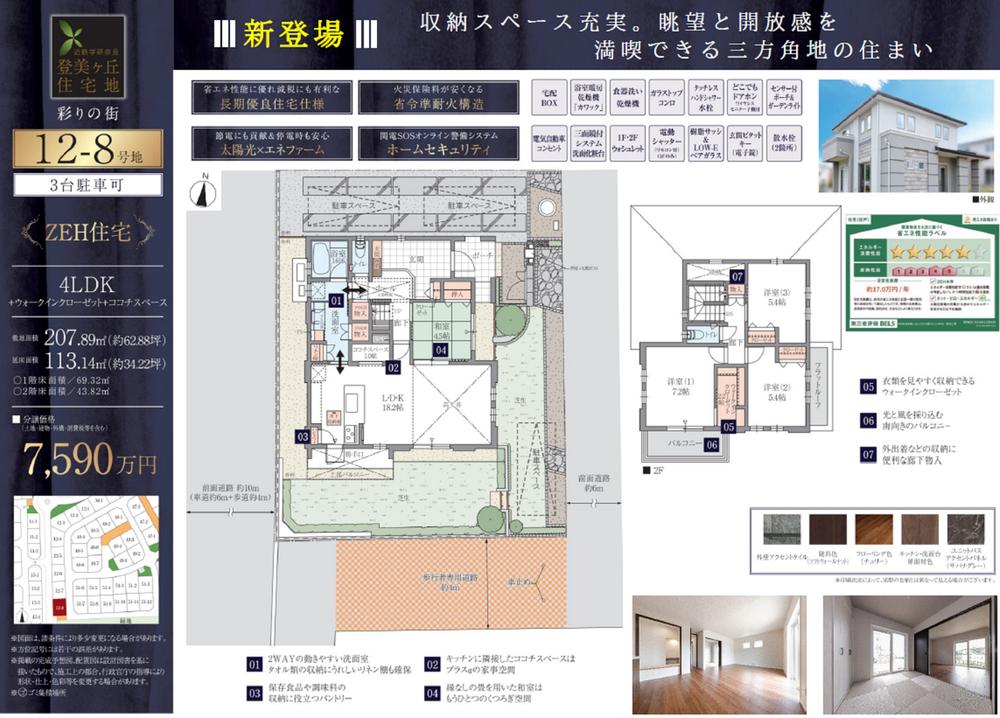The image size is (1000, 718).
Task: Click the 長期優良住宅仕様 banner
Action: click(x=272, y=98)
